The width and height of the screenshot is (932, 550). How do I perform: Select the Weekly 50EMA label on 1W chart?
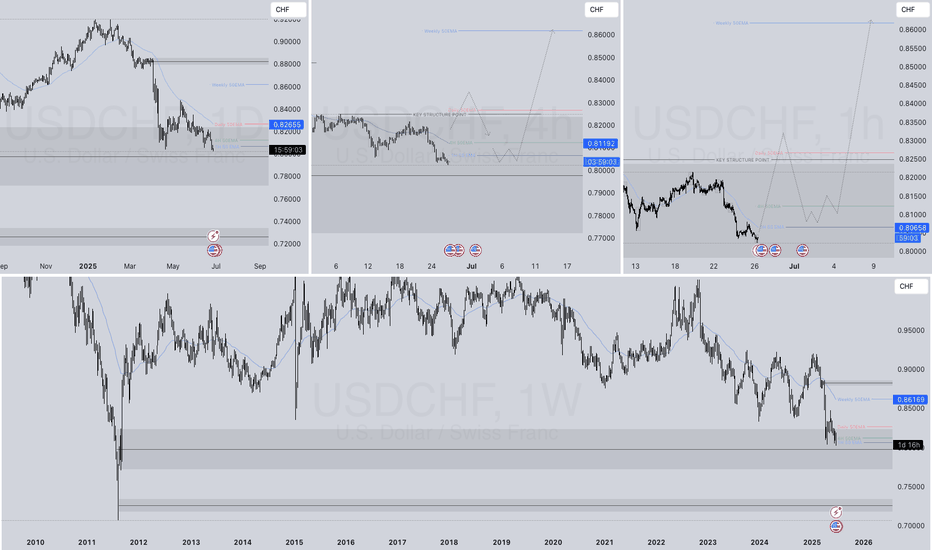click(854, 400)
